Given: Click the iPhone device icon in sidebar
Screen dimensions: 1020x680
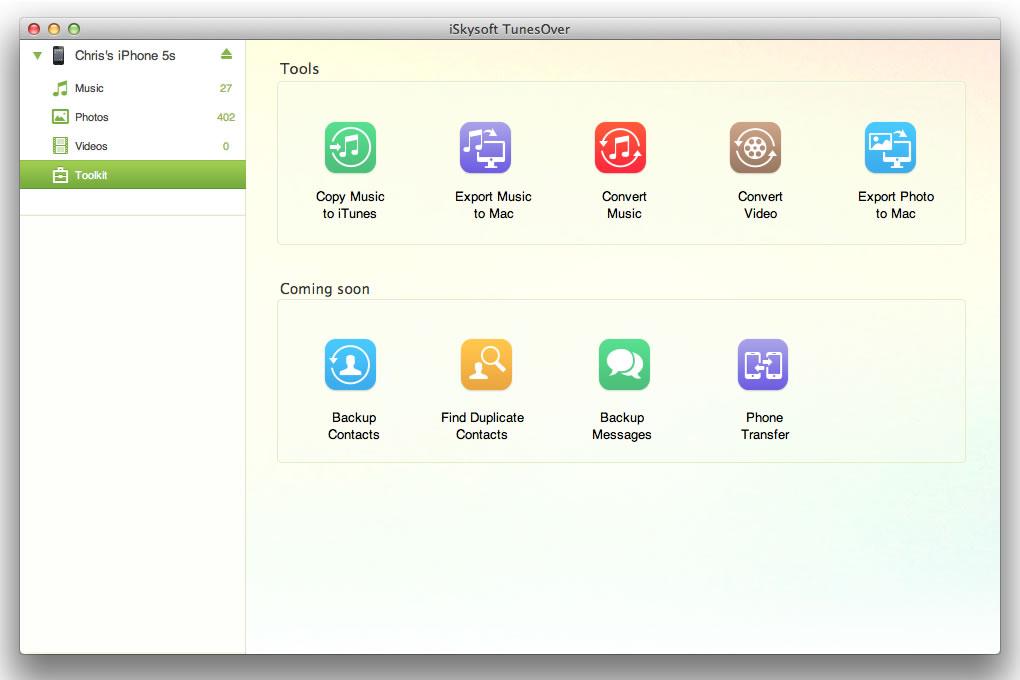Looking at the screenshot, I should point(59,56).
